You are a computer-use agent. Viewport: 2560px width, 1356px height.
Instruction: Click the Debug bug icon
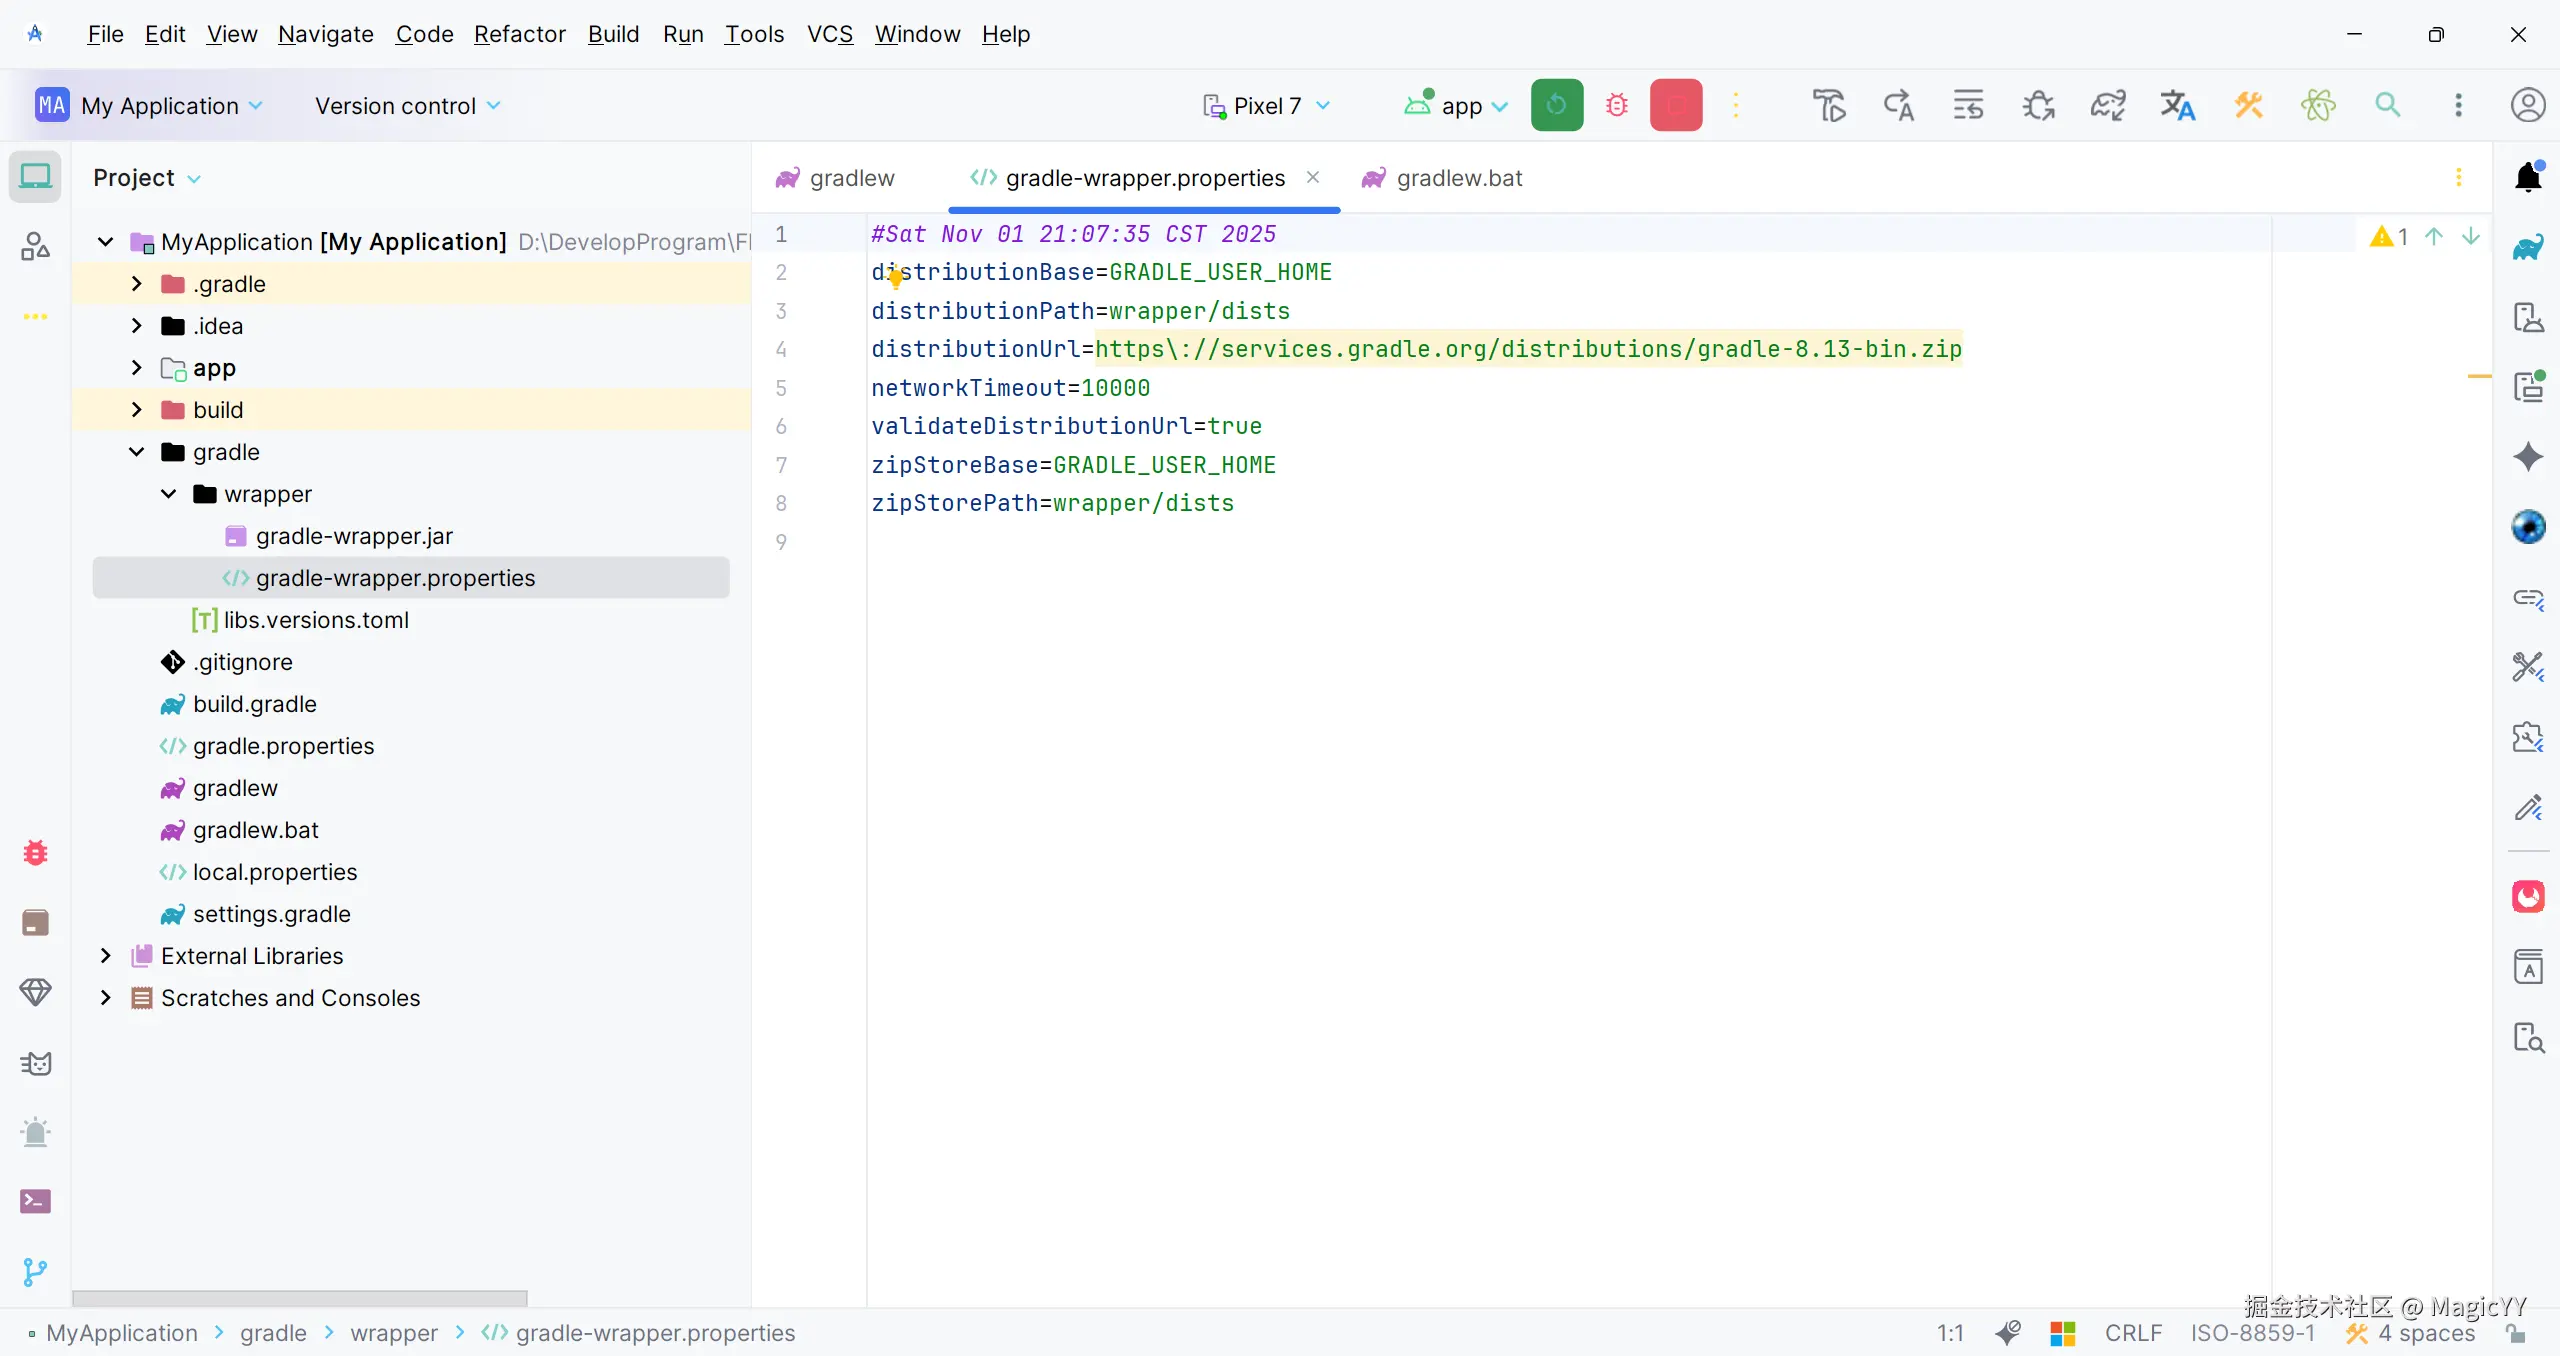click(x=1616, y=105)
